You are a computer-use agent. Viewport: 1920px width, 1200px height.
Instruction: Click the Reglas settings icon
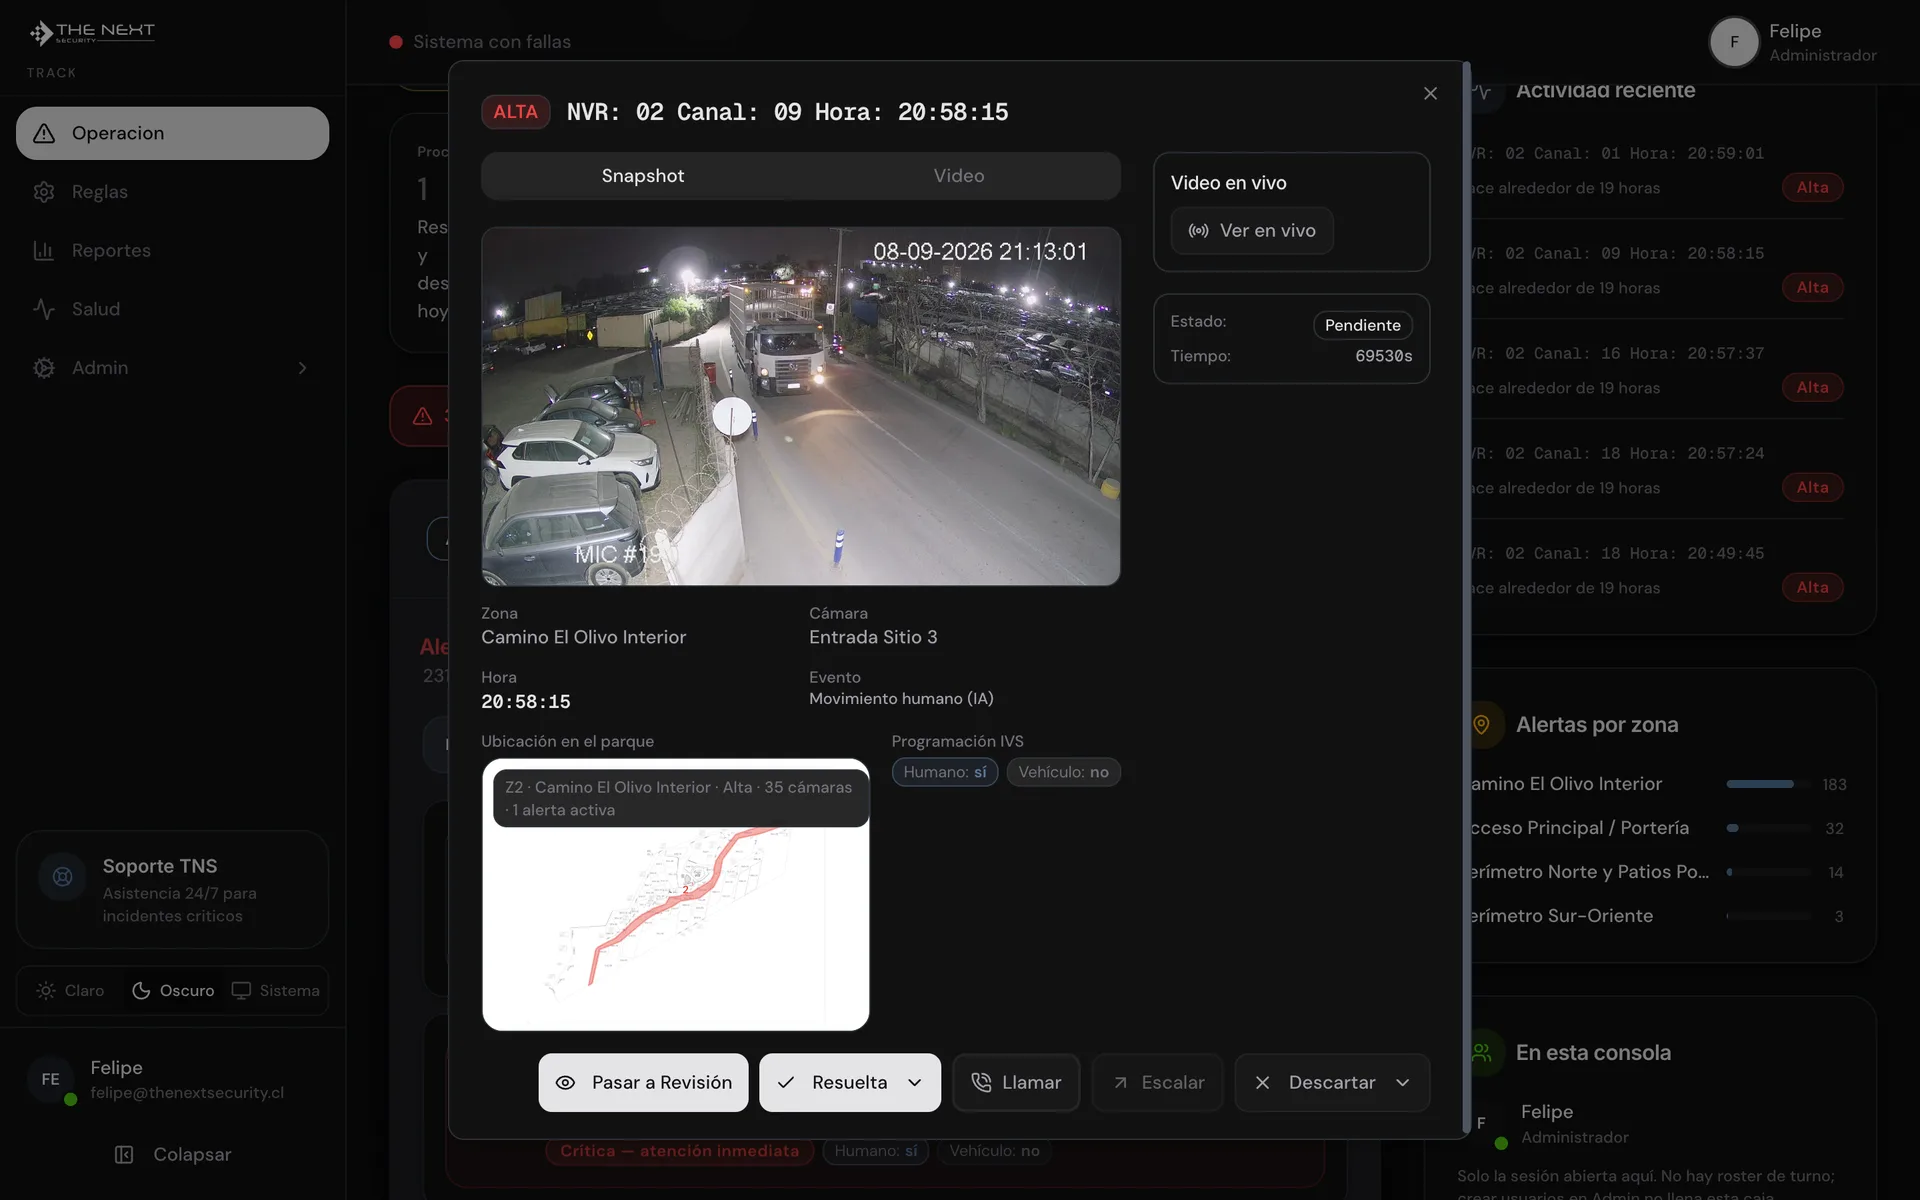click(x=44, y=192)
